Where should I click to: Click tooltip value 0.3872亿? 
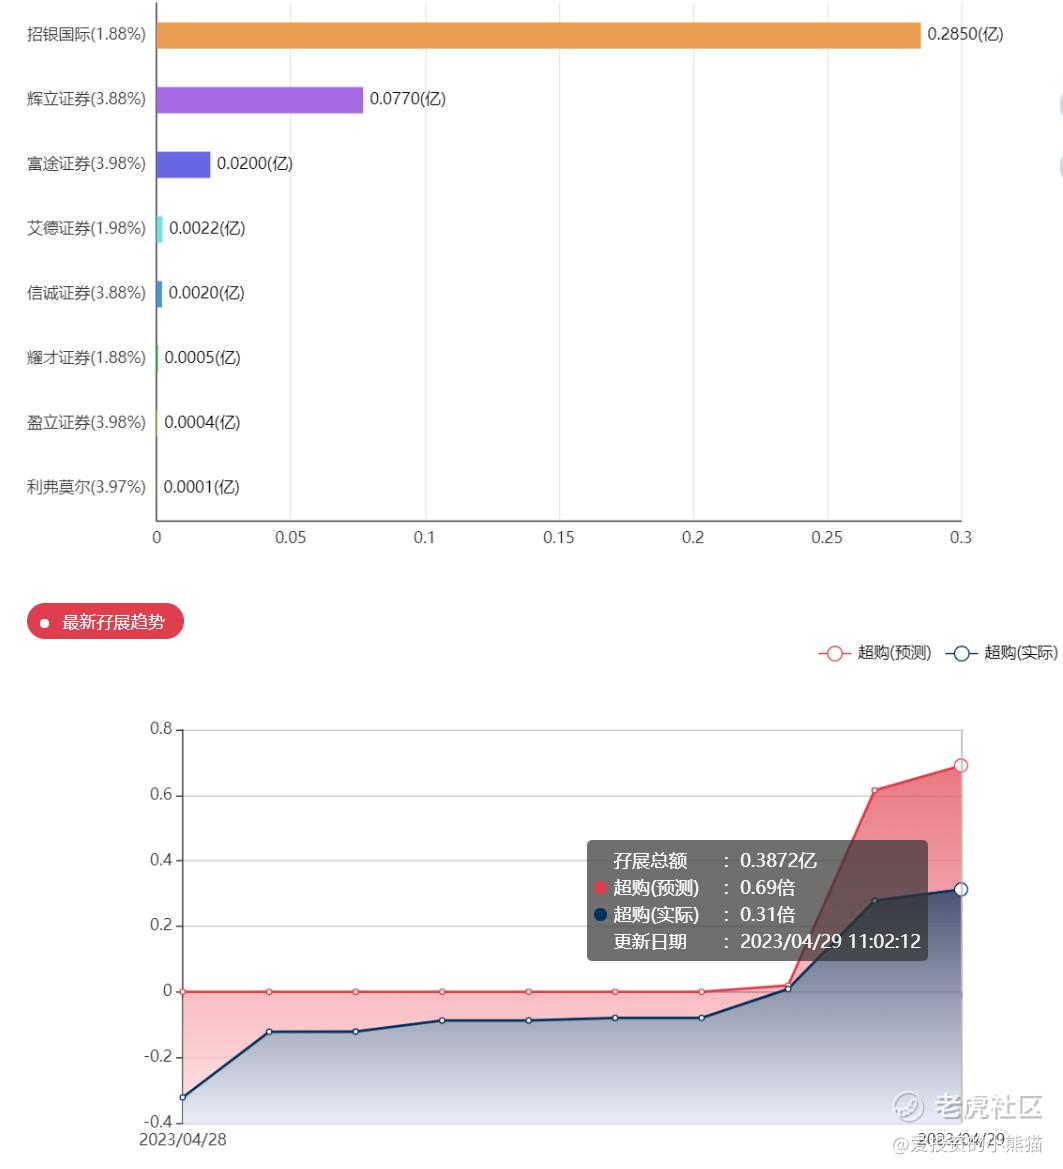(778, 861)
